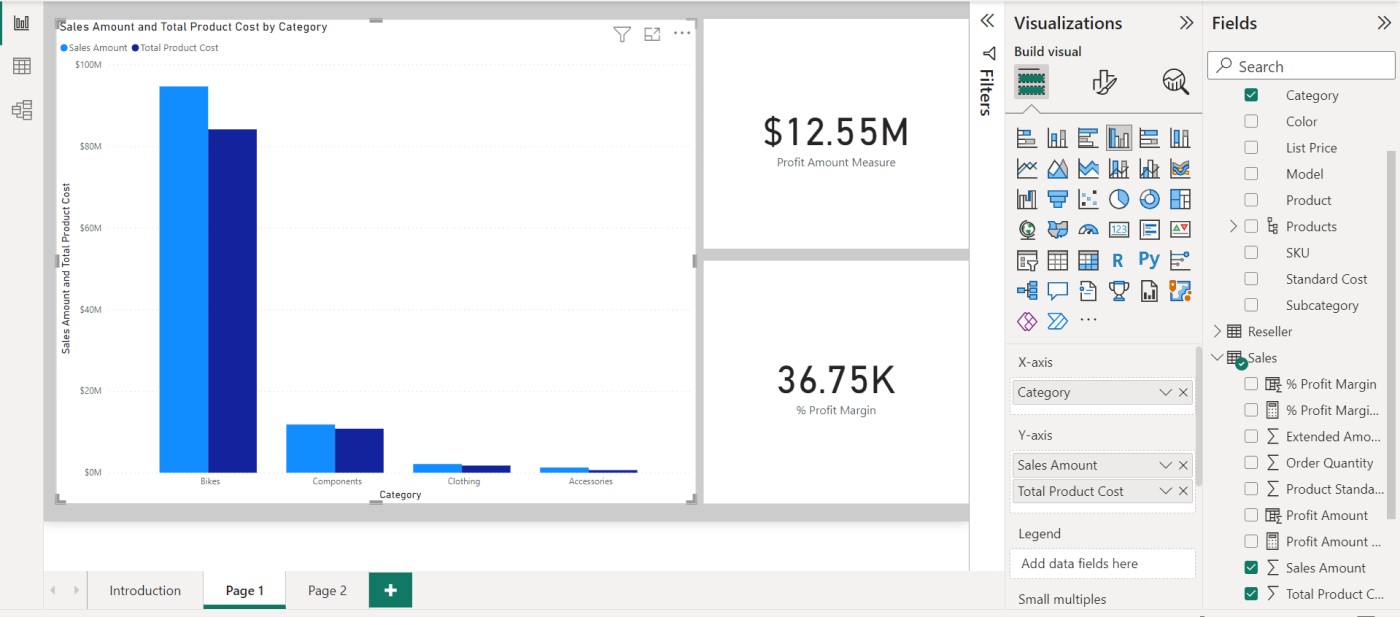
Task: Switch to the Introduction tab
Action: tap(145, 590)
